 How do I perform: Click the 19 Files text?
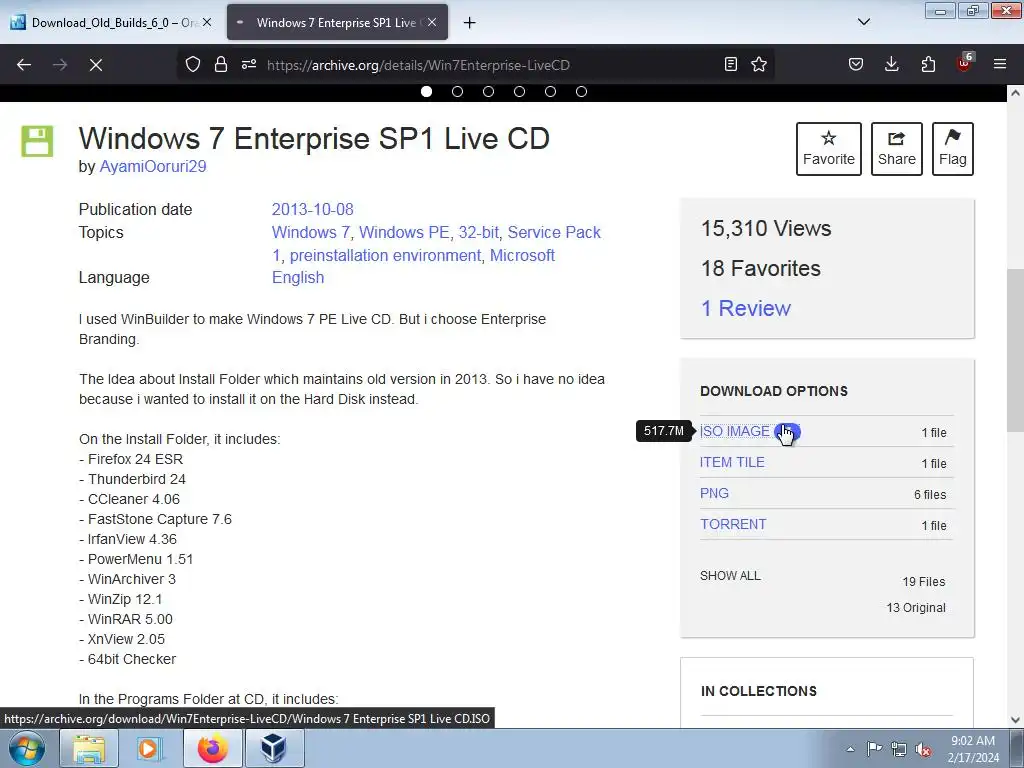click(924, 582)
